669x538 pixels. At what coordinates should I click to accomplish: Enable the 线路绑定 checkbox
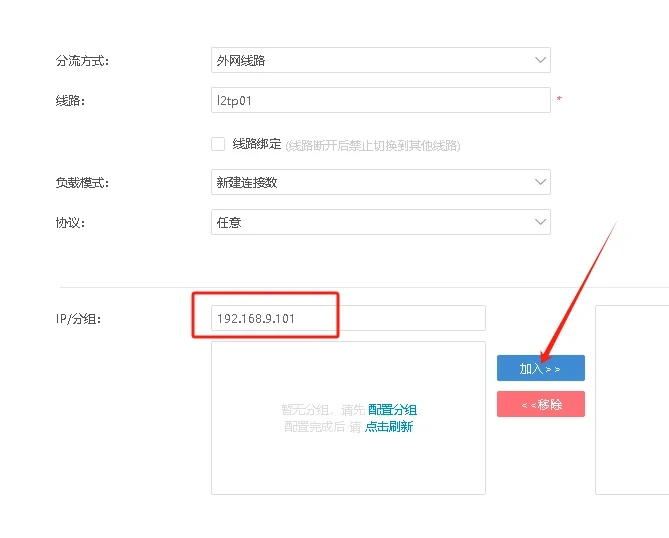pos(218,144)
